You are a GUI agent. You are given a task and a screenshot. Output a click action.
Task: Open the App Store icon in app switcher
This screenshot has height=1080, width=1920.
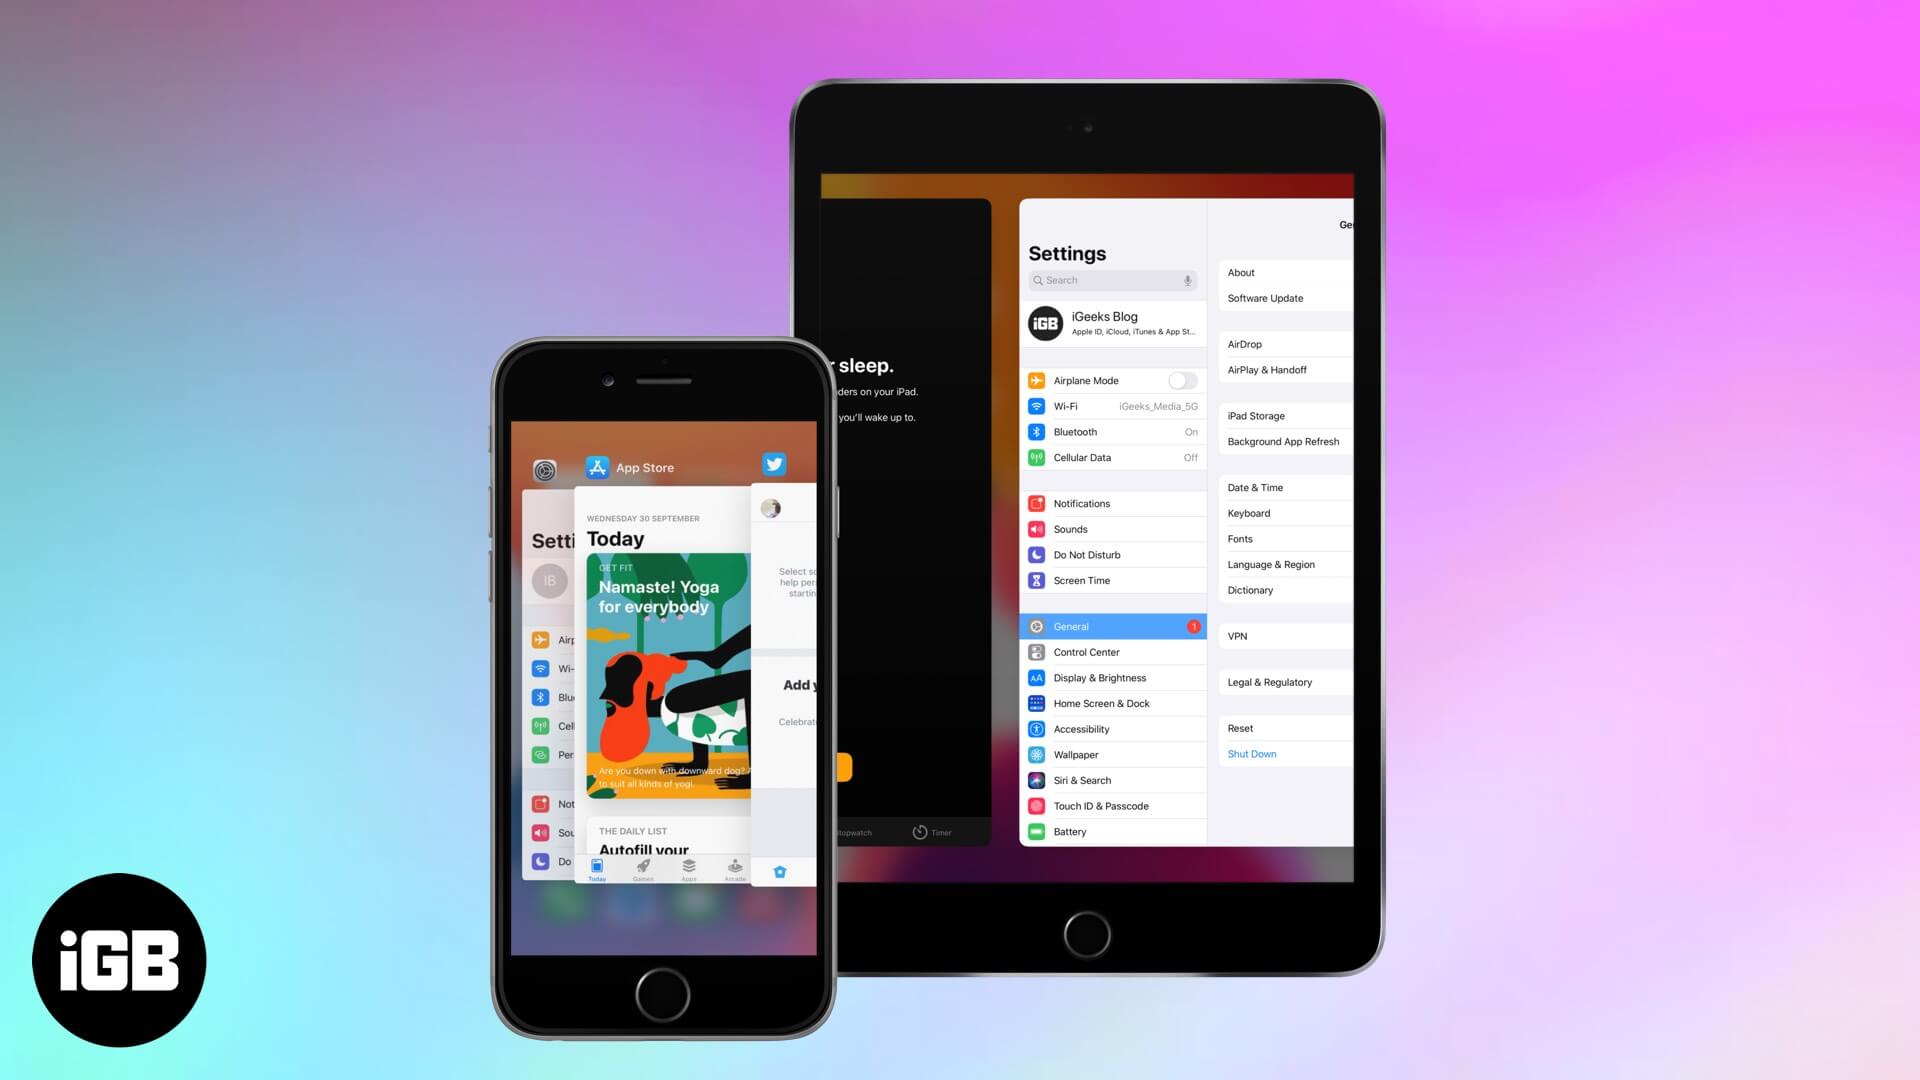596,467
